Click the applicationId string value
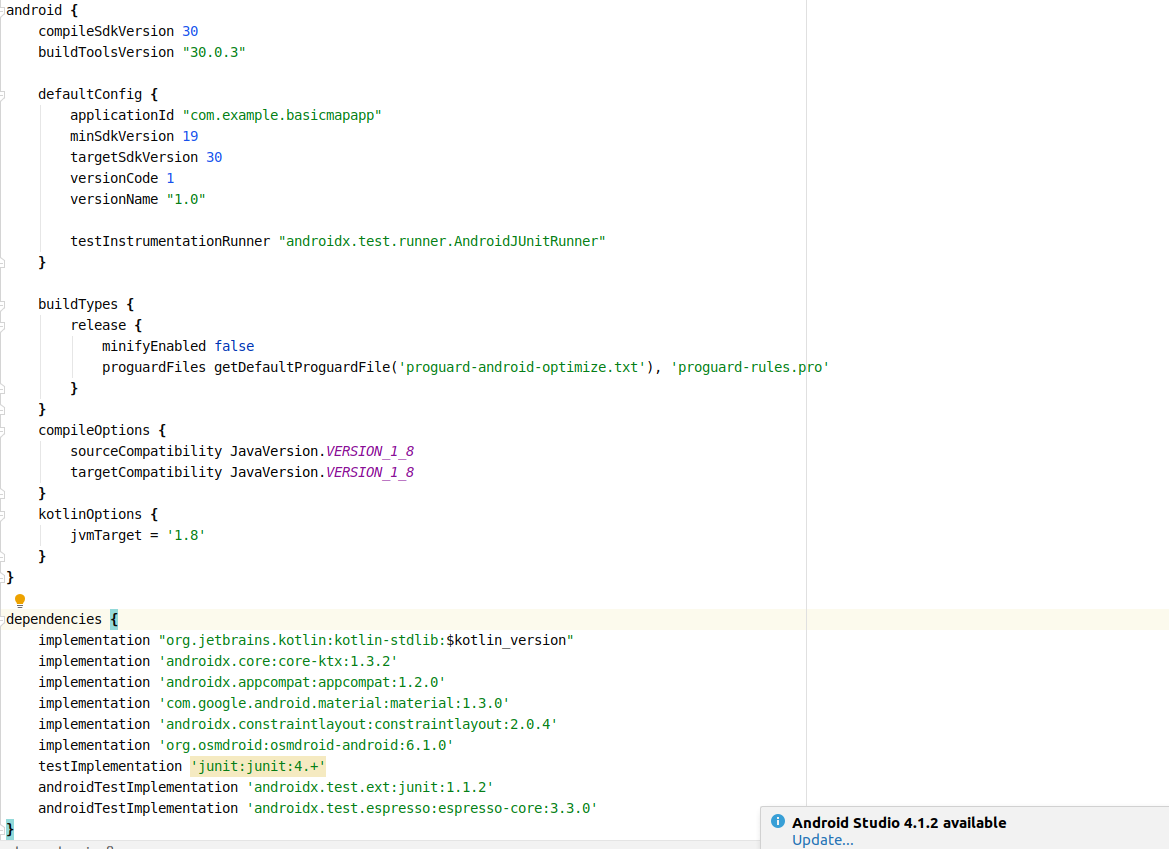The width and height of the screenshot is (1169, 849). point(282,115)
